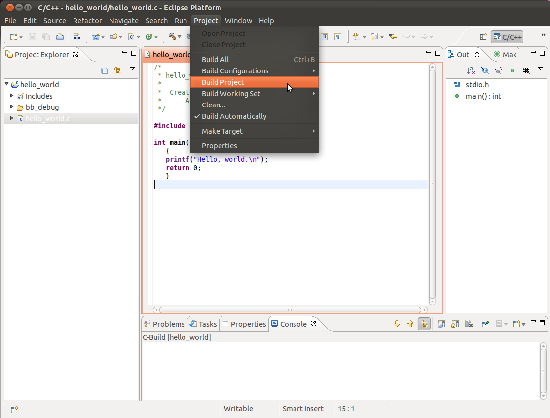Expand the bb_debug folder
Image resolution: width=550 pixels, height=418 pixels.
pos(12,107)
